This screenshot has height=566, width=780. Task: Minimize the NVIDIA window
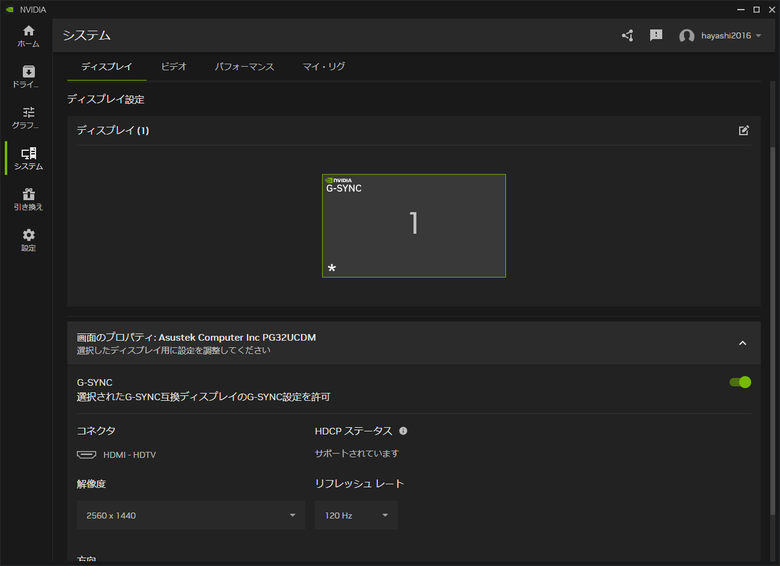(x=741, y=9)
